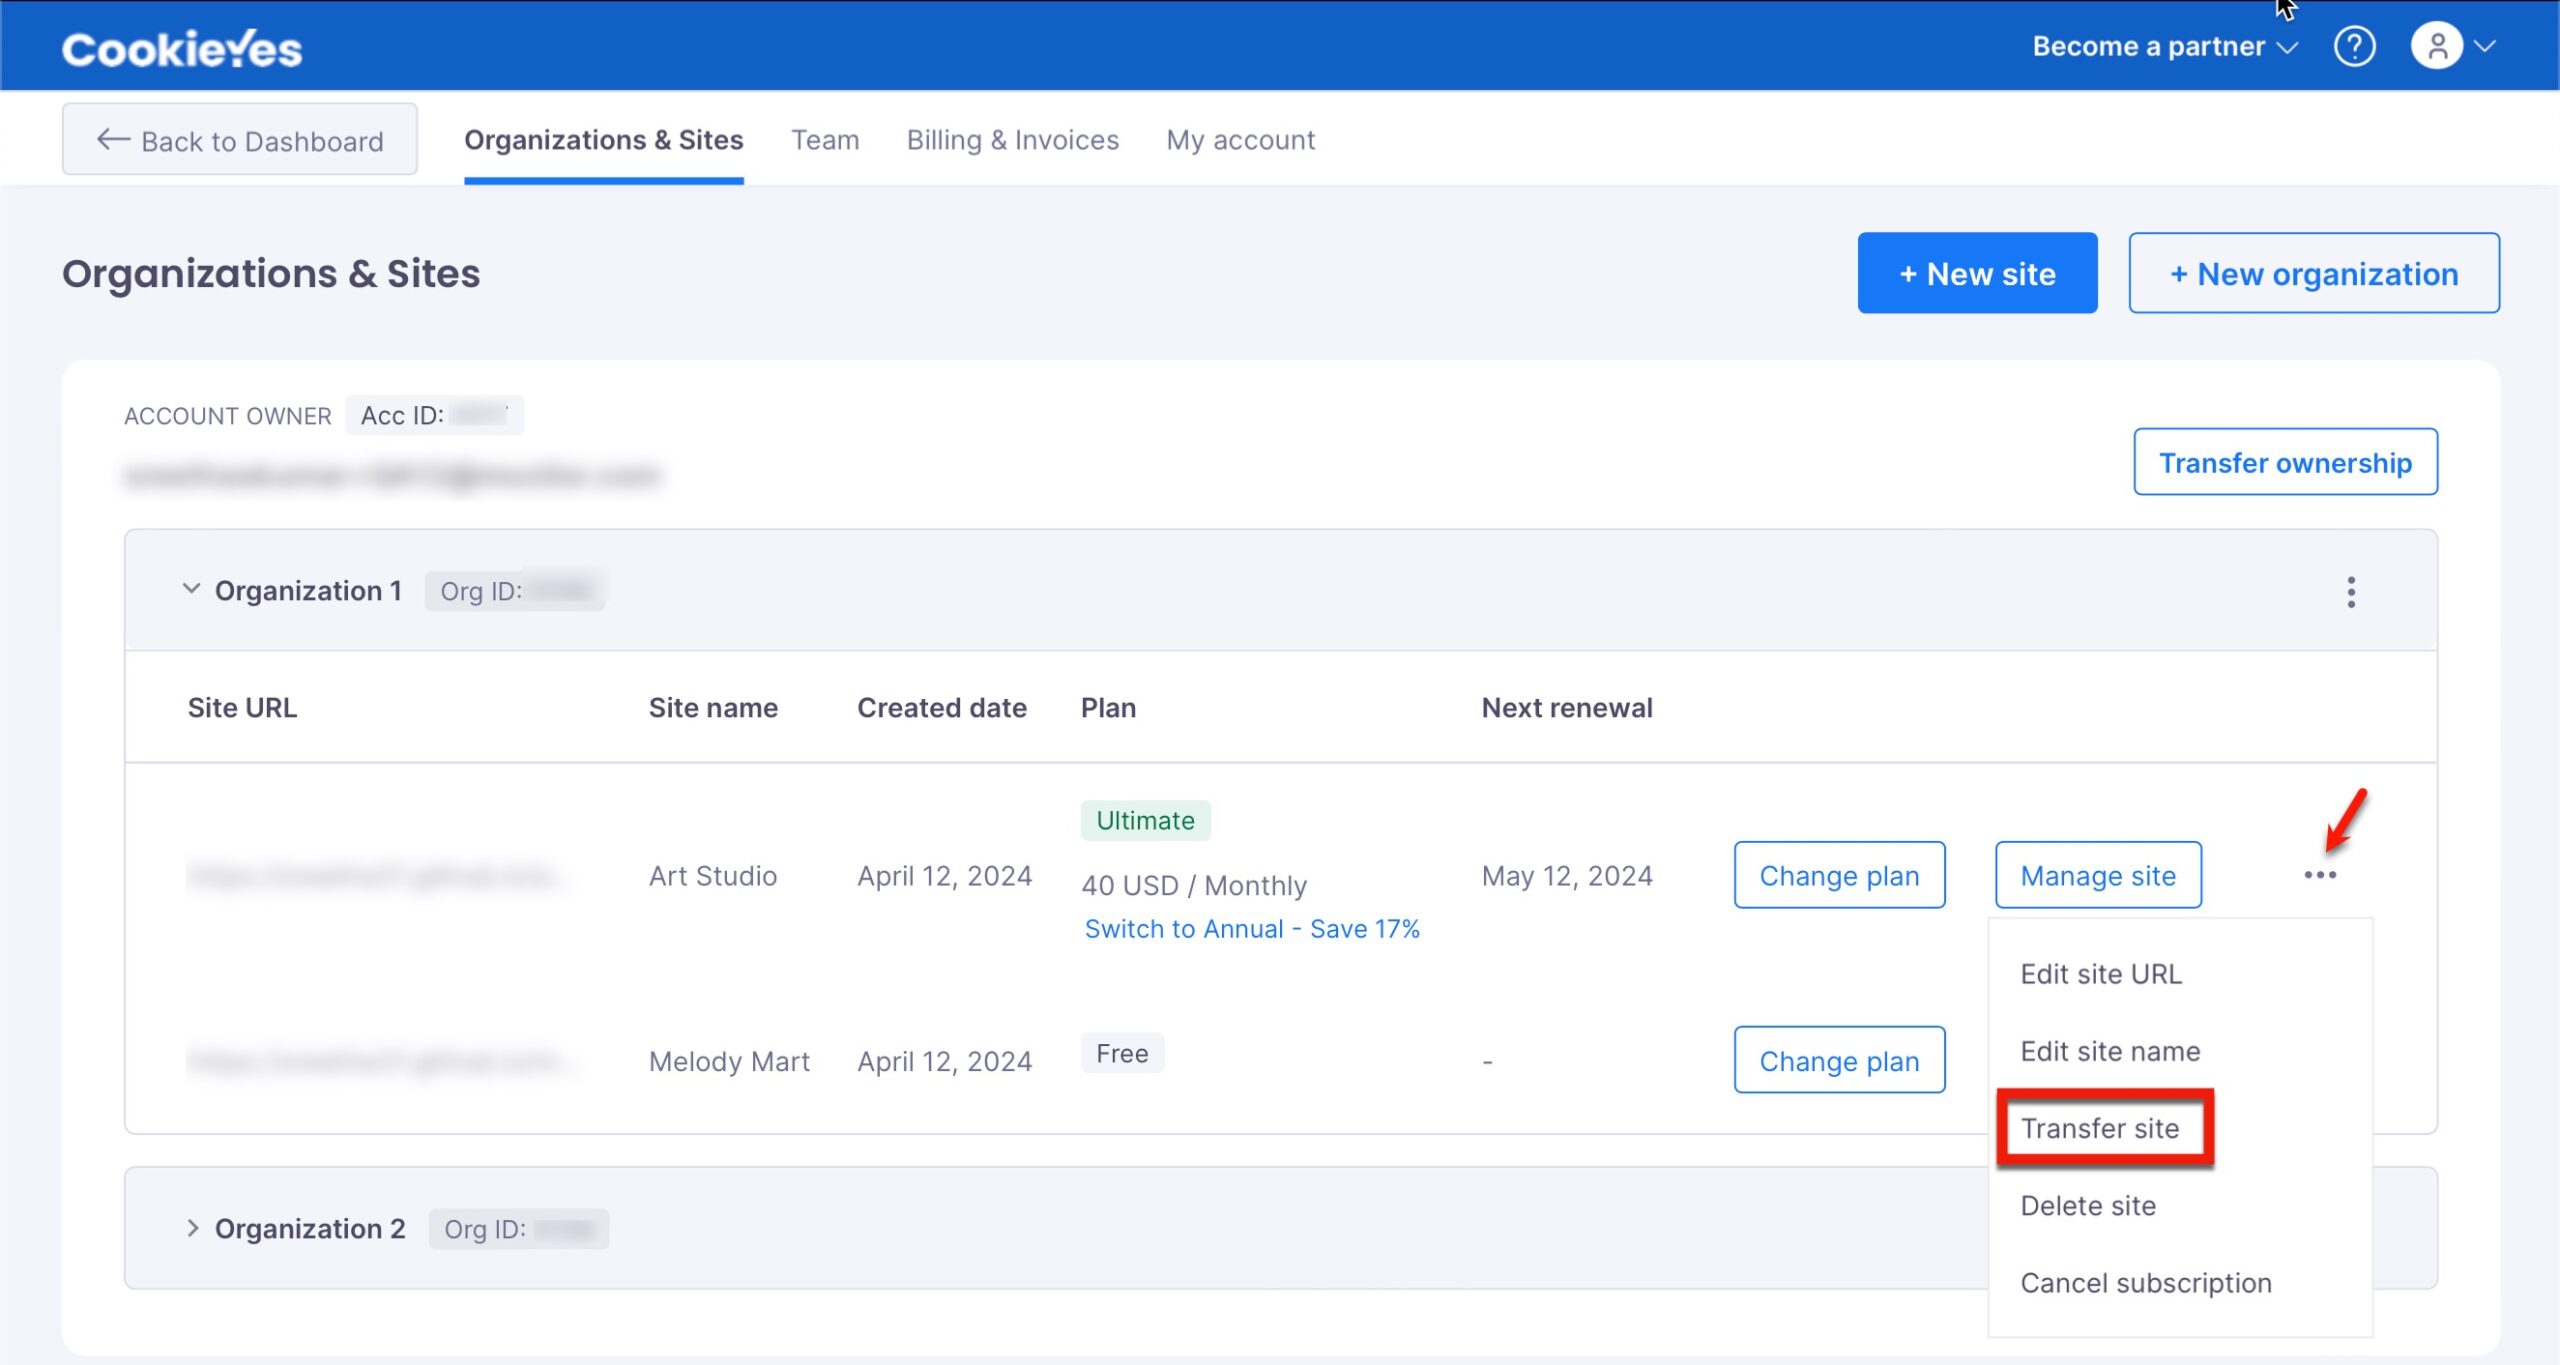Click the + New site button
2560x1365 pixels.
click(1977, 272)
